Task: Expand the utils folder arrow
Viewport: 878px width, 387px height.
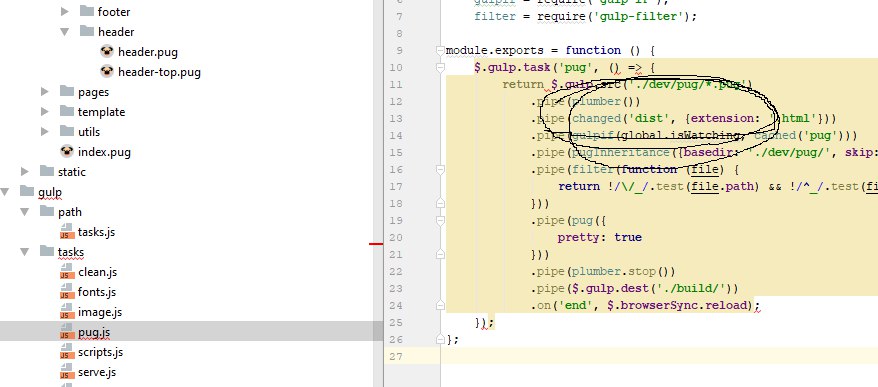Action: [45, 132]
